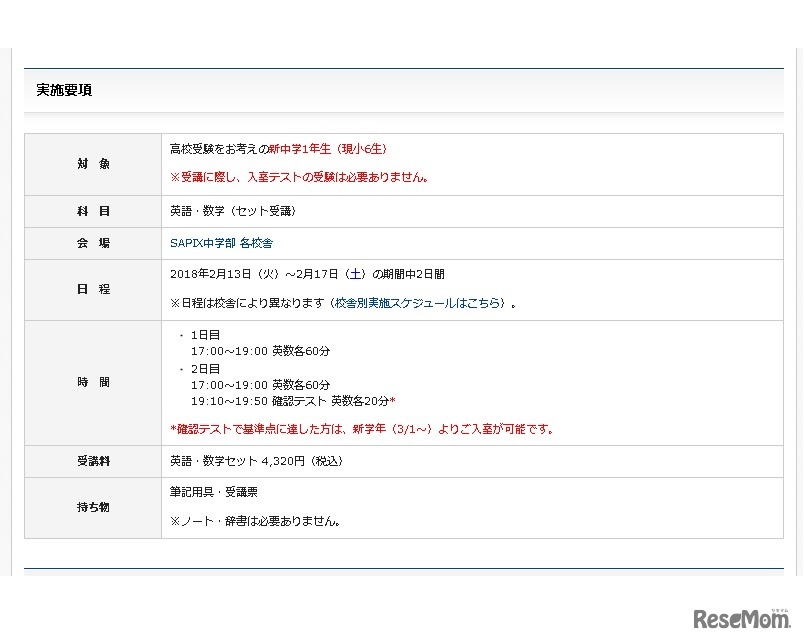Select the 時間 row header cell
The image size is (804, 642).
(93, 382)
